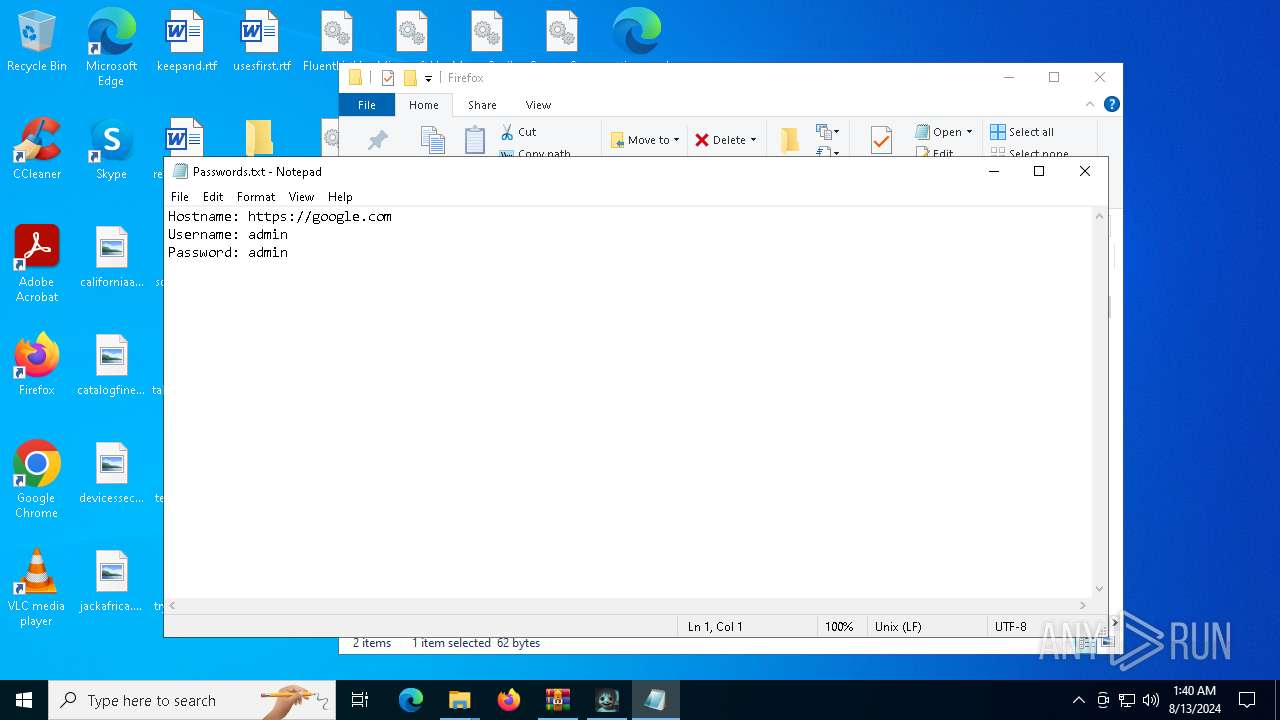Switch to the Share ribbon tab
This screenshot has width=1280, height=720.
coord(482,105)
